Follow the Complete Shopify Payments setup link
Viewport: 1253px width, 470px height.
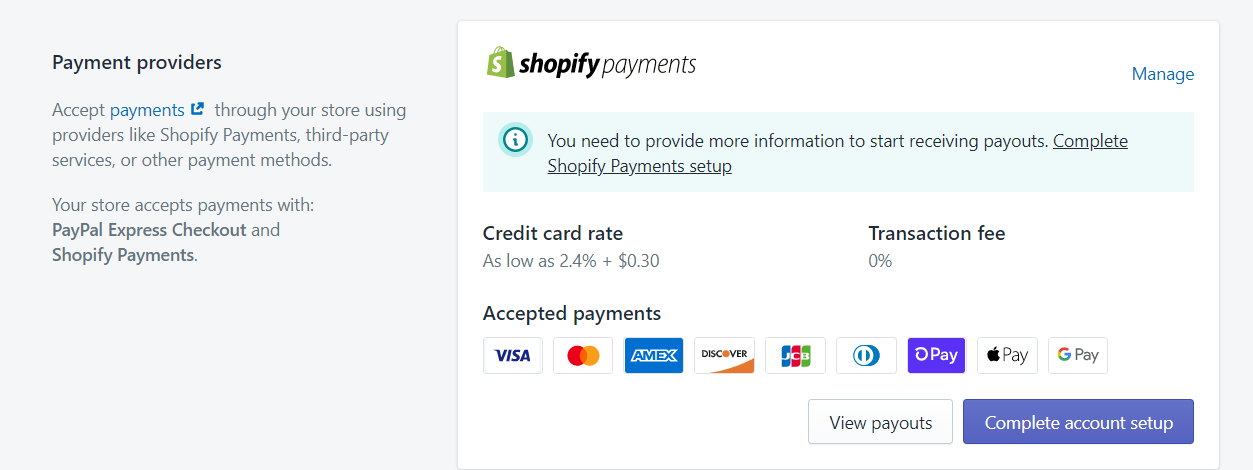[x=640, y=166]
